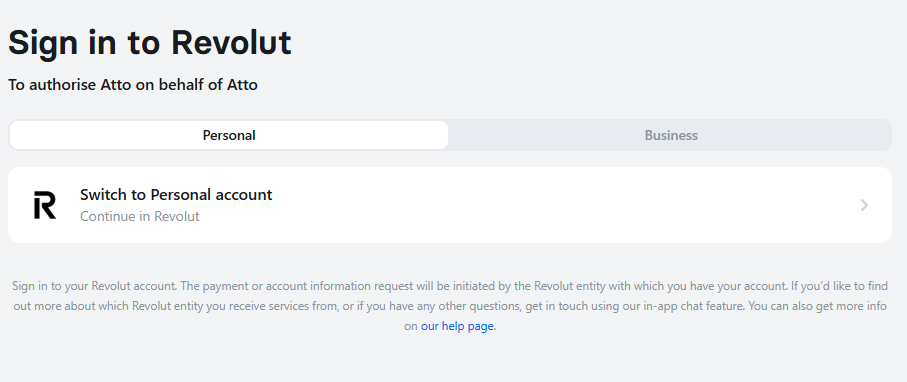Click the "Sign in to Revolut" heading
Screen dimensions: 907x382
pyautogui.click(x=149, y=42)
